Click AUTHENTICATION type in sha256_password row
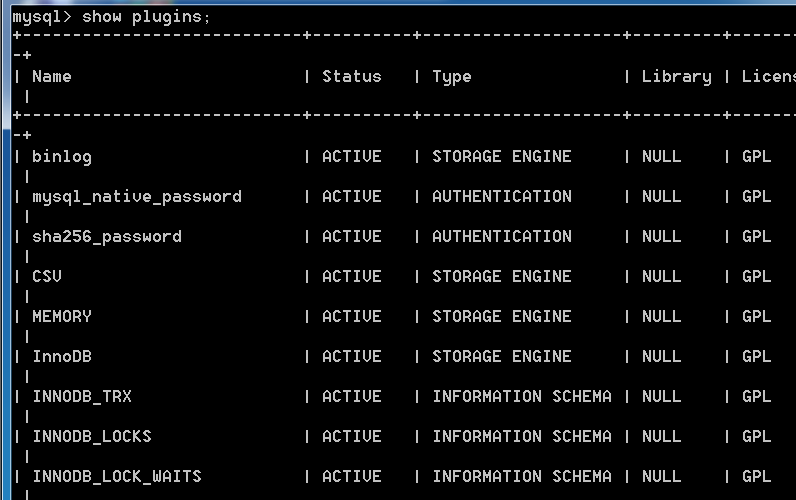Image resolution: width=796 pixels, height=500 pixels. 501,237
